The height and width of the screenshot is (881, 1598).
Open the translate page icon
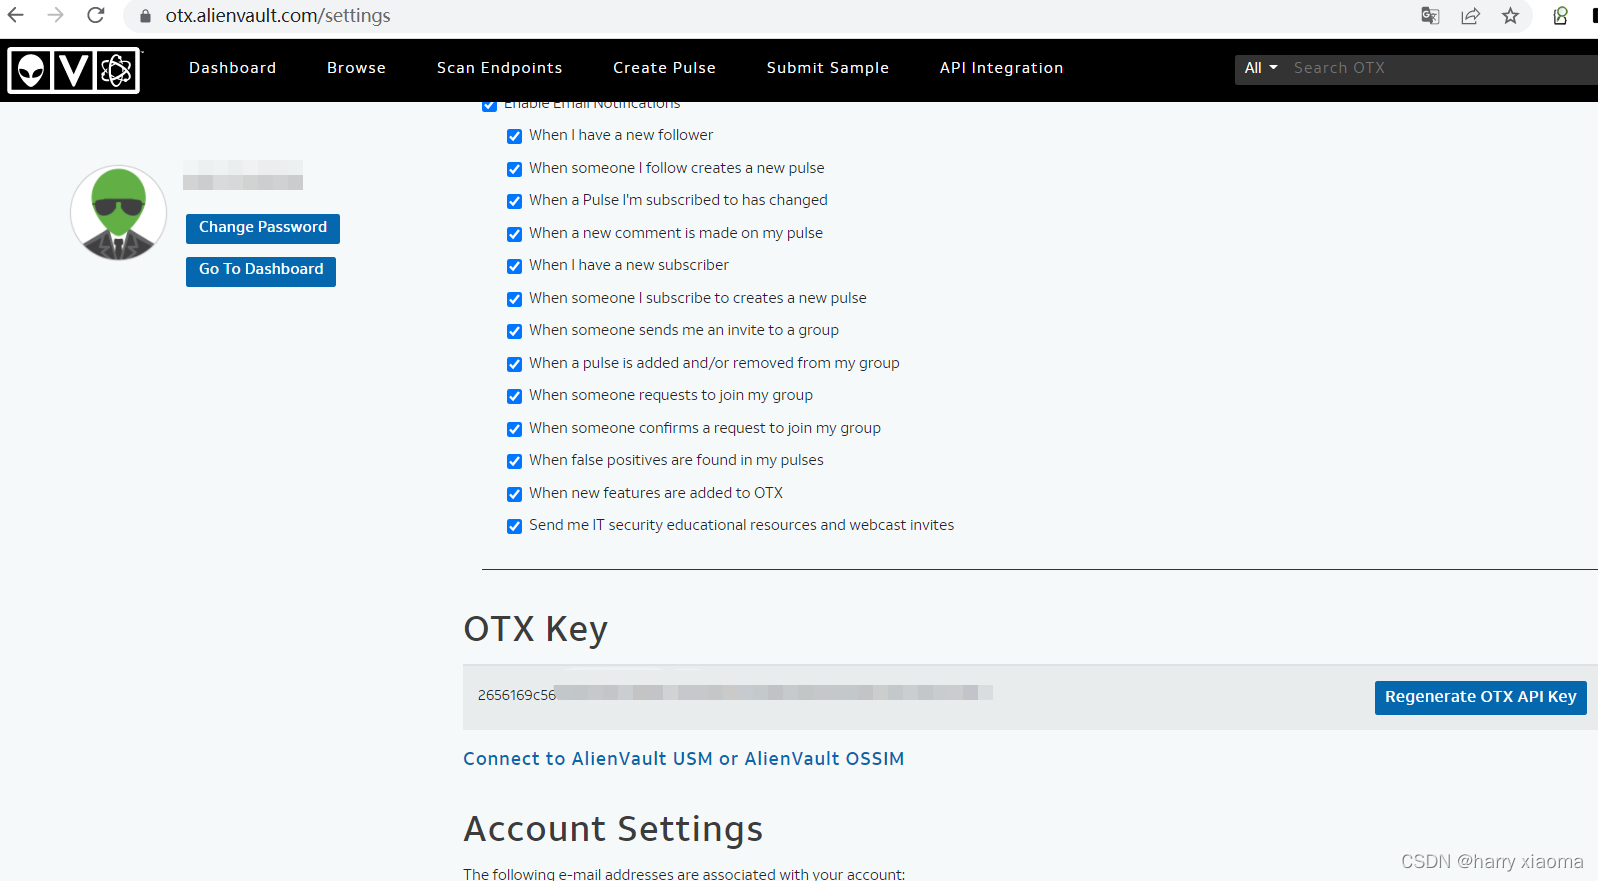[x=1430, y=15]
